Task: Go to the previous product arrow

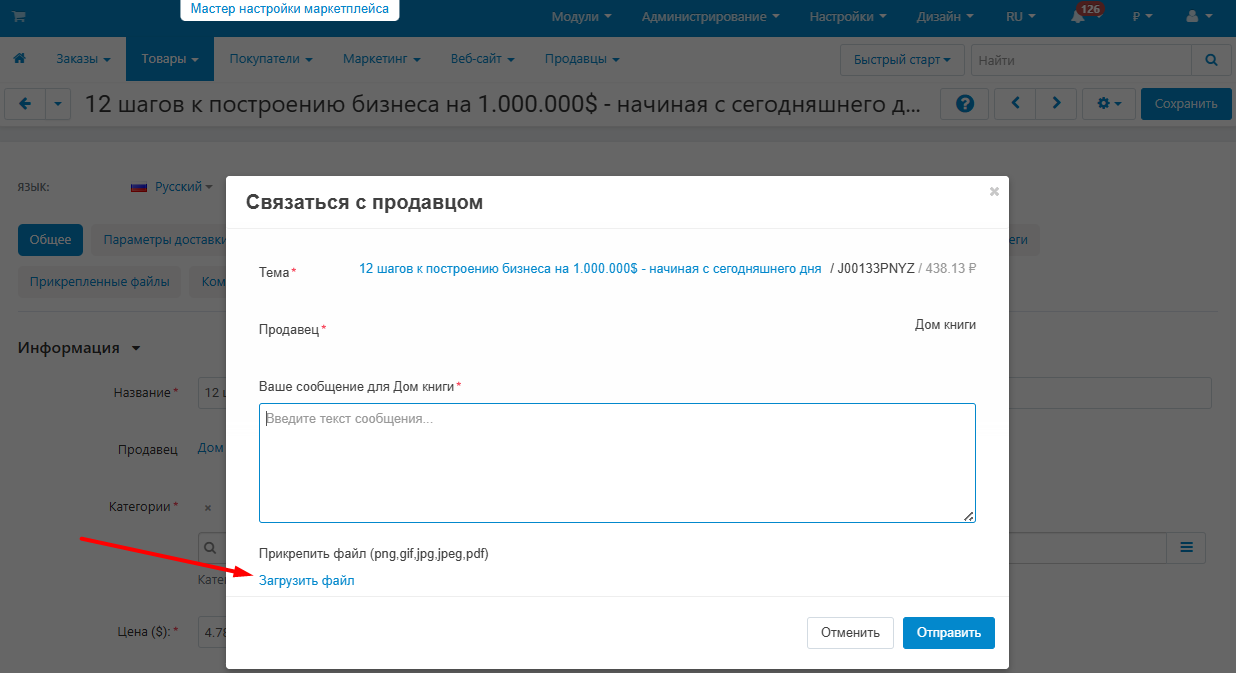Action: tap(1015, 104)
